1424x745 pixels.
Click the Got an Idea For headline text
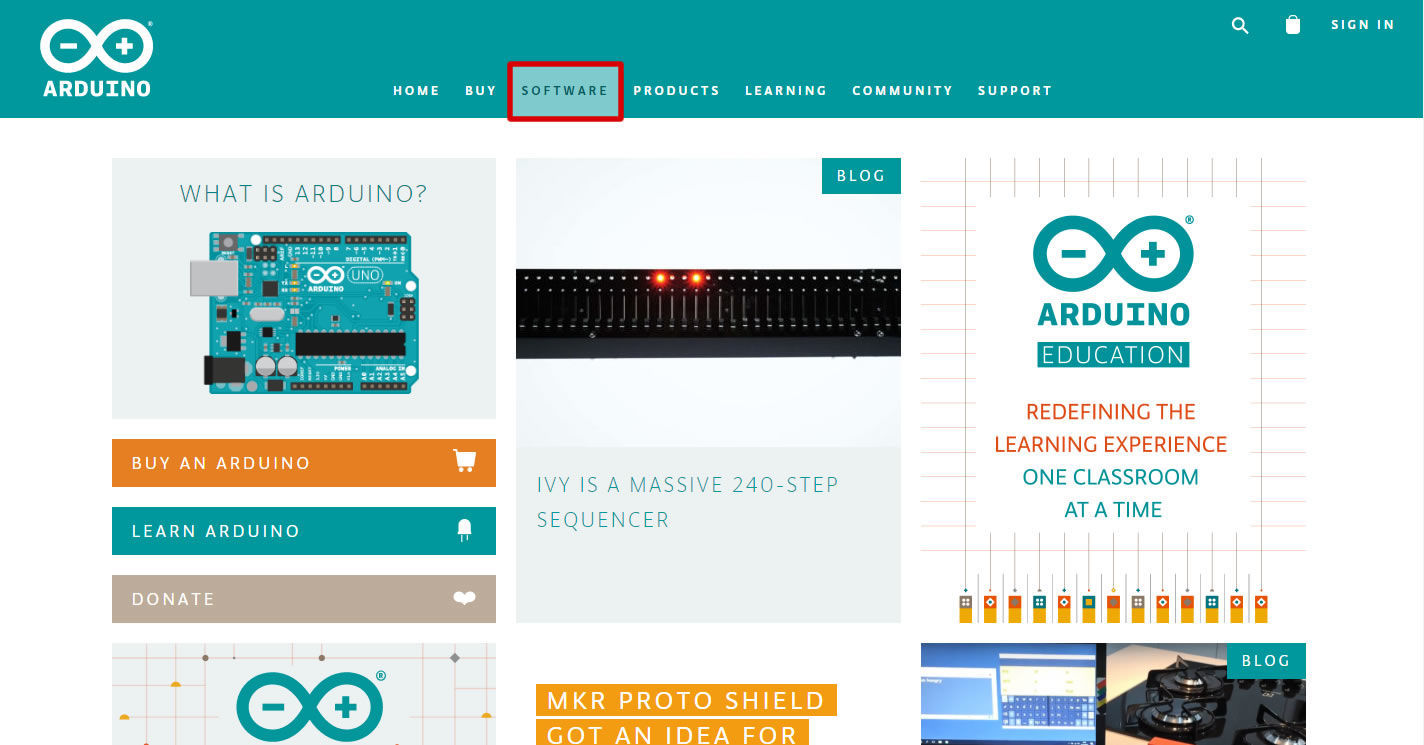[x=672, y=734]
